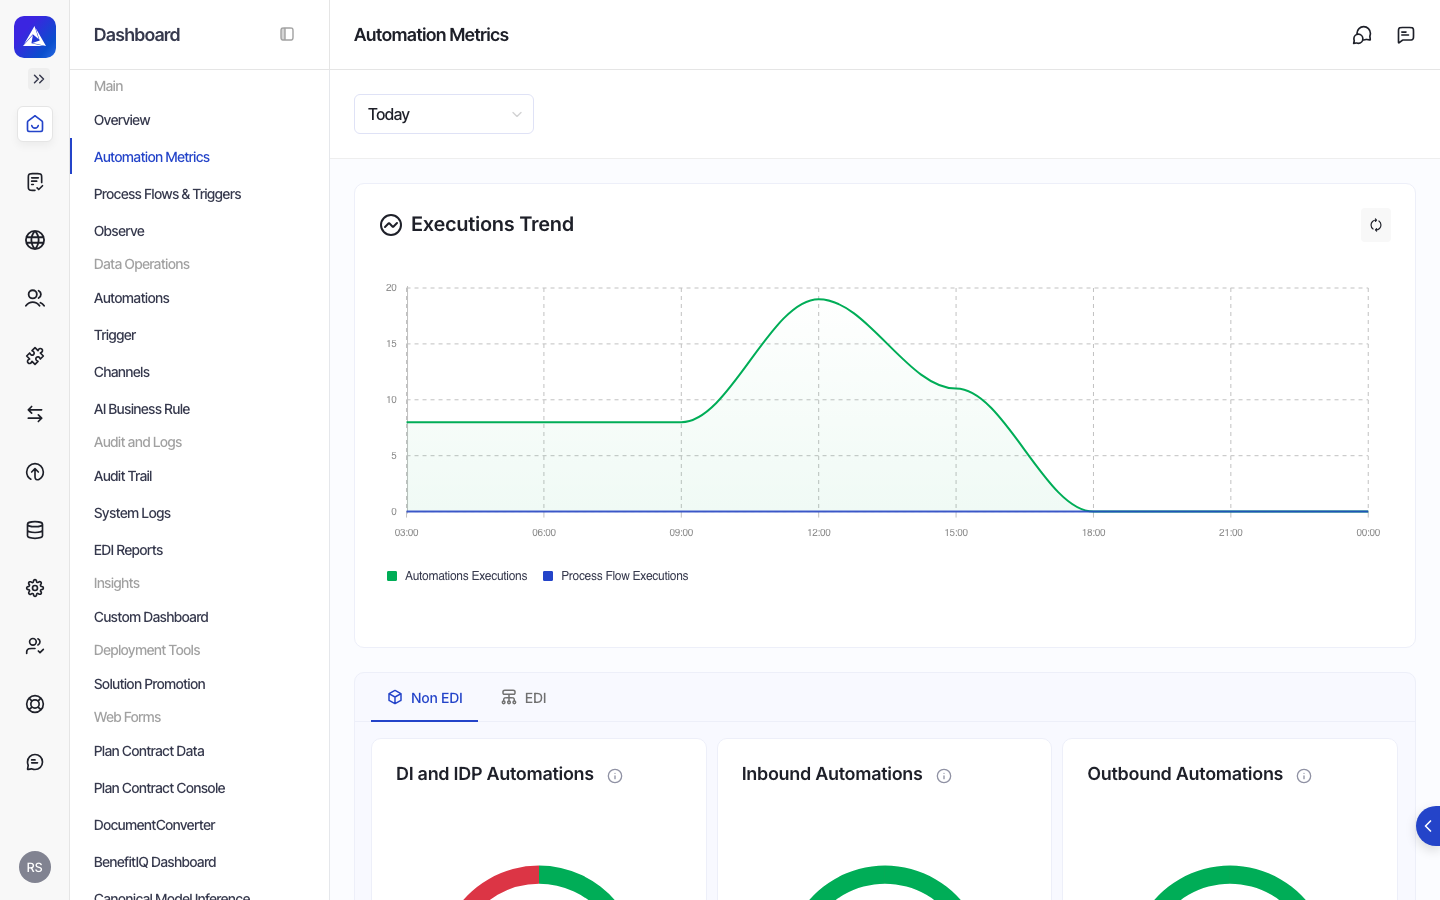Open the circular upload arrow icon
1440x900 pixels.
click(x=35, y=472)
